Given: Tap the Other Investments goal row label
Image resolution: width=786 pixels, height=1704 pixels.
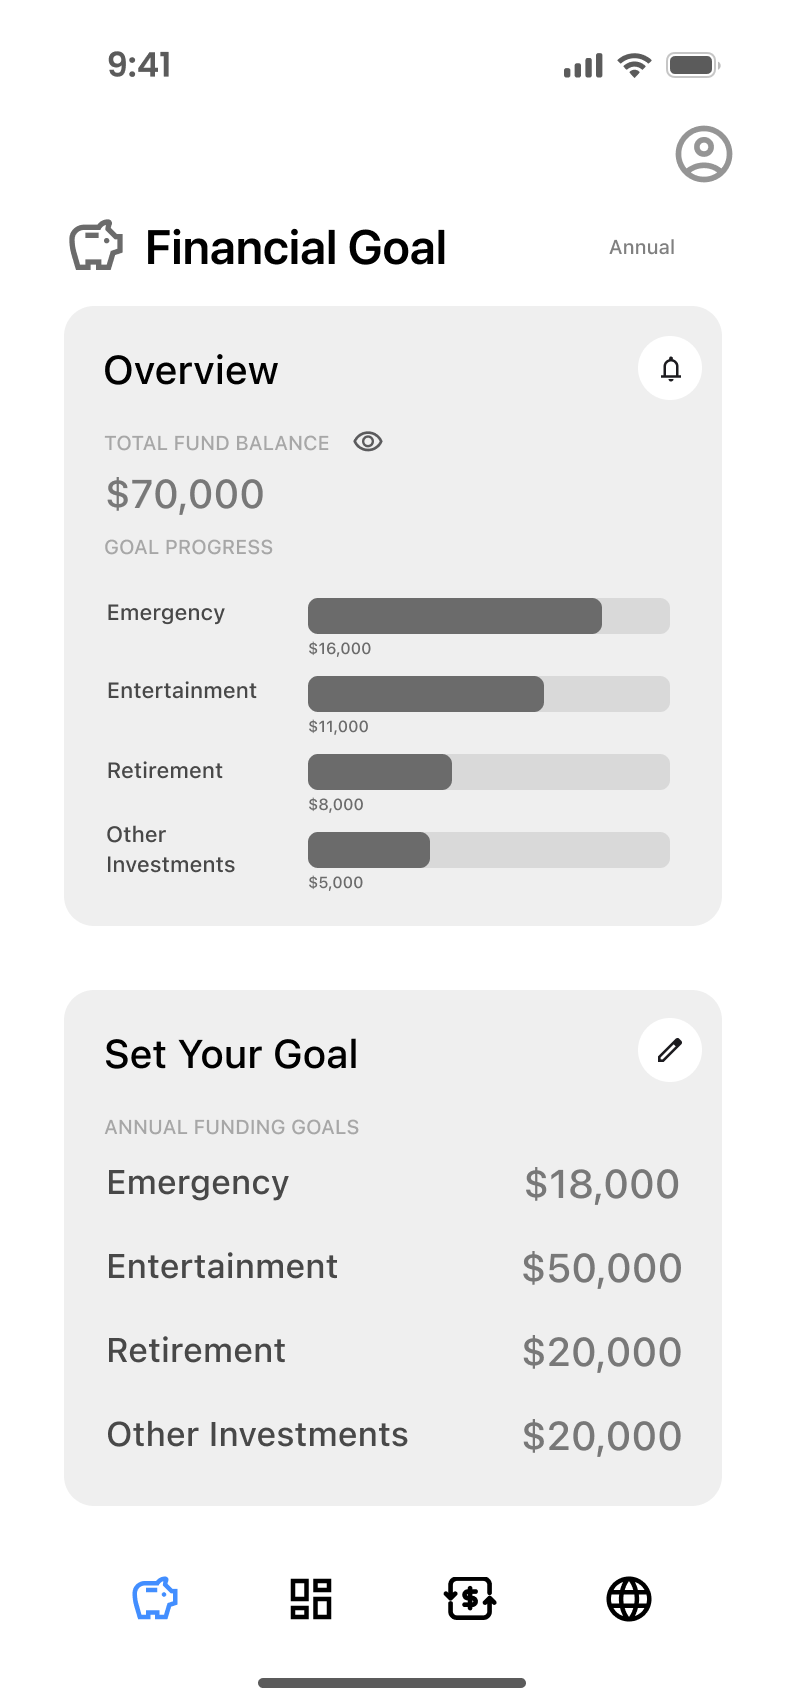Looking at the screenshot, I should (258, 1434).
